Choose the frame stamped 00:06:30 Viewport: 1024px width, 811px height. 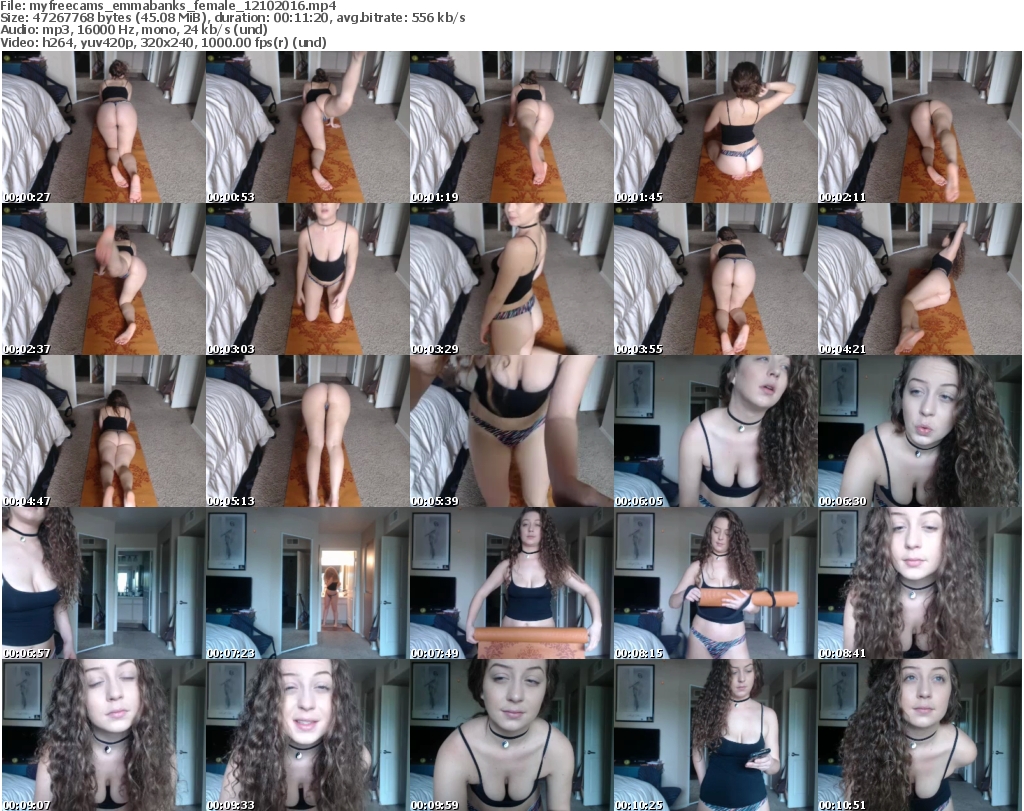click(x=920, y=432)
